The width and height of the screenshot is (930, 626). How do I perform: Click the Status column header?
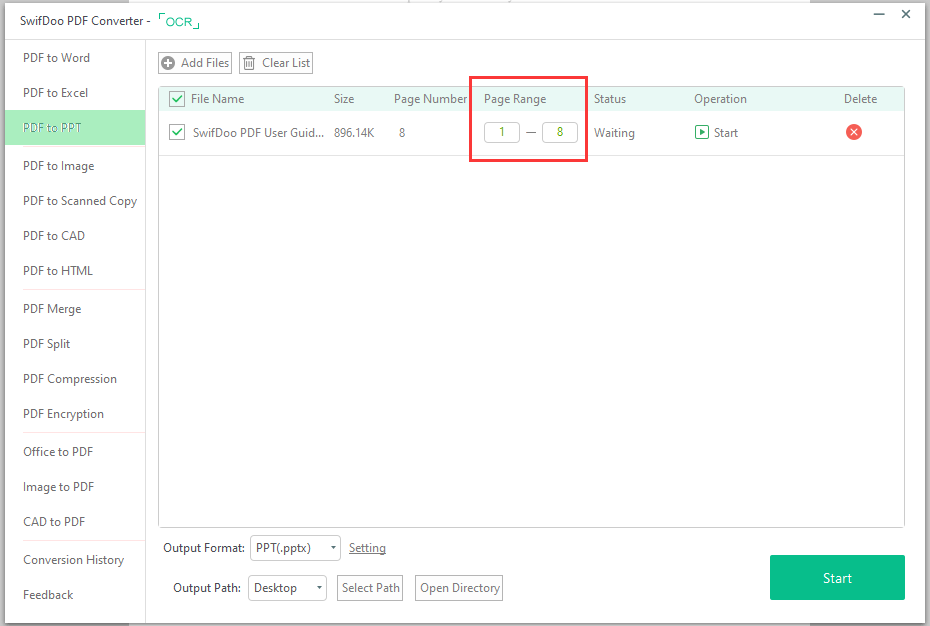click(610, 98)
